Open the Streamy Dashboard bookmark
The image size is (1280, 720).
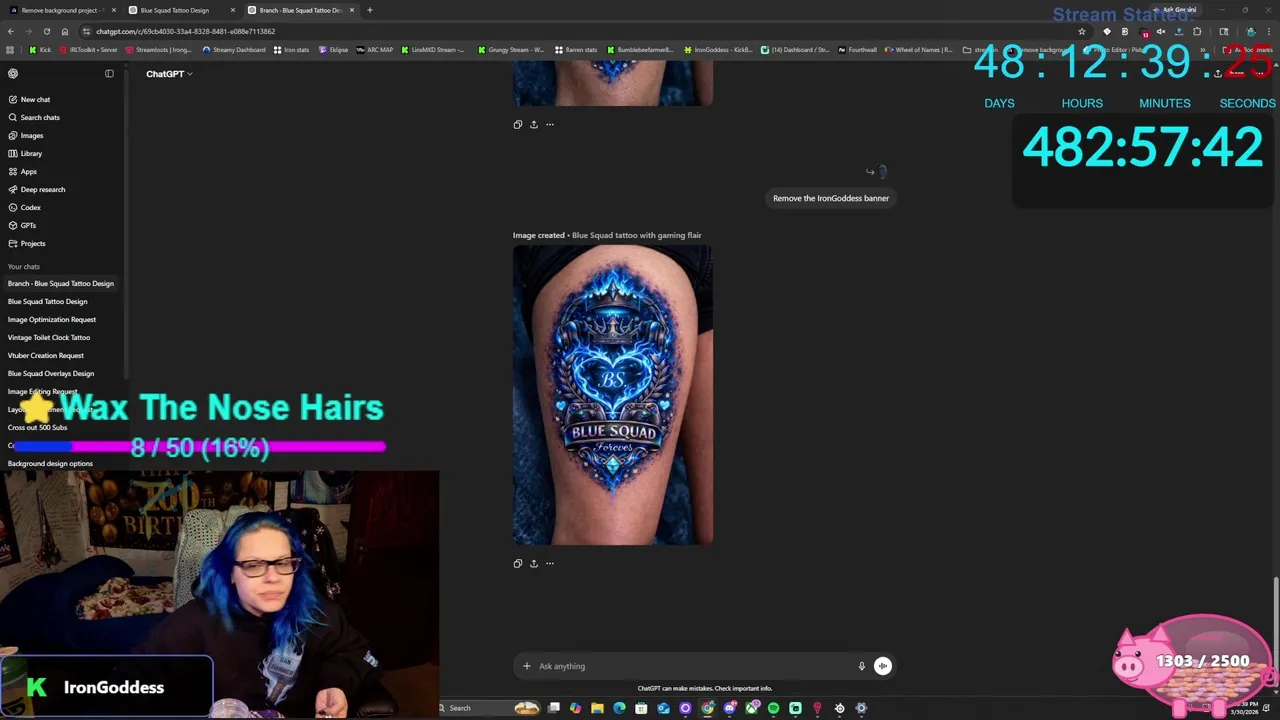click(233, 49)
